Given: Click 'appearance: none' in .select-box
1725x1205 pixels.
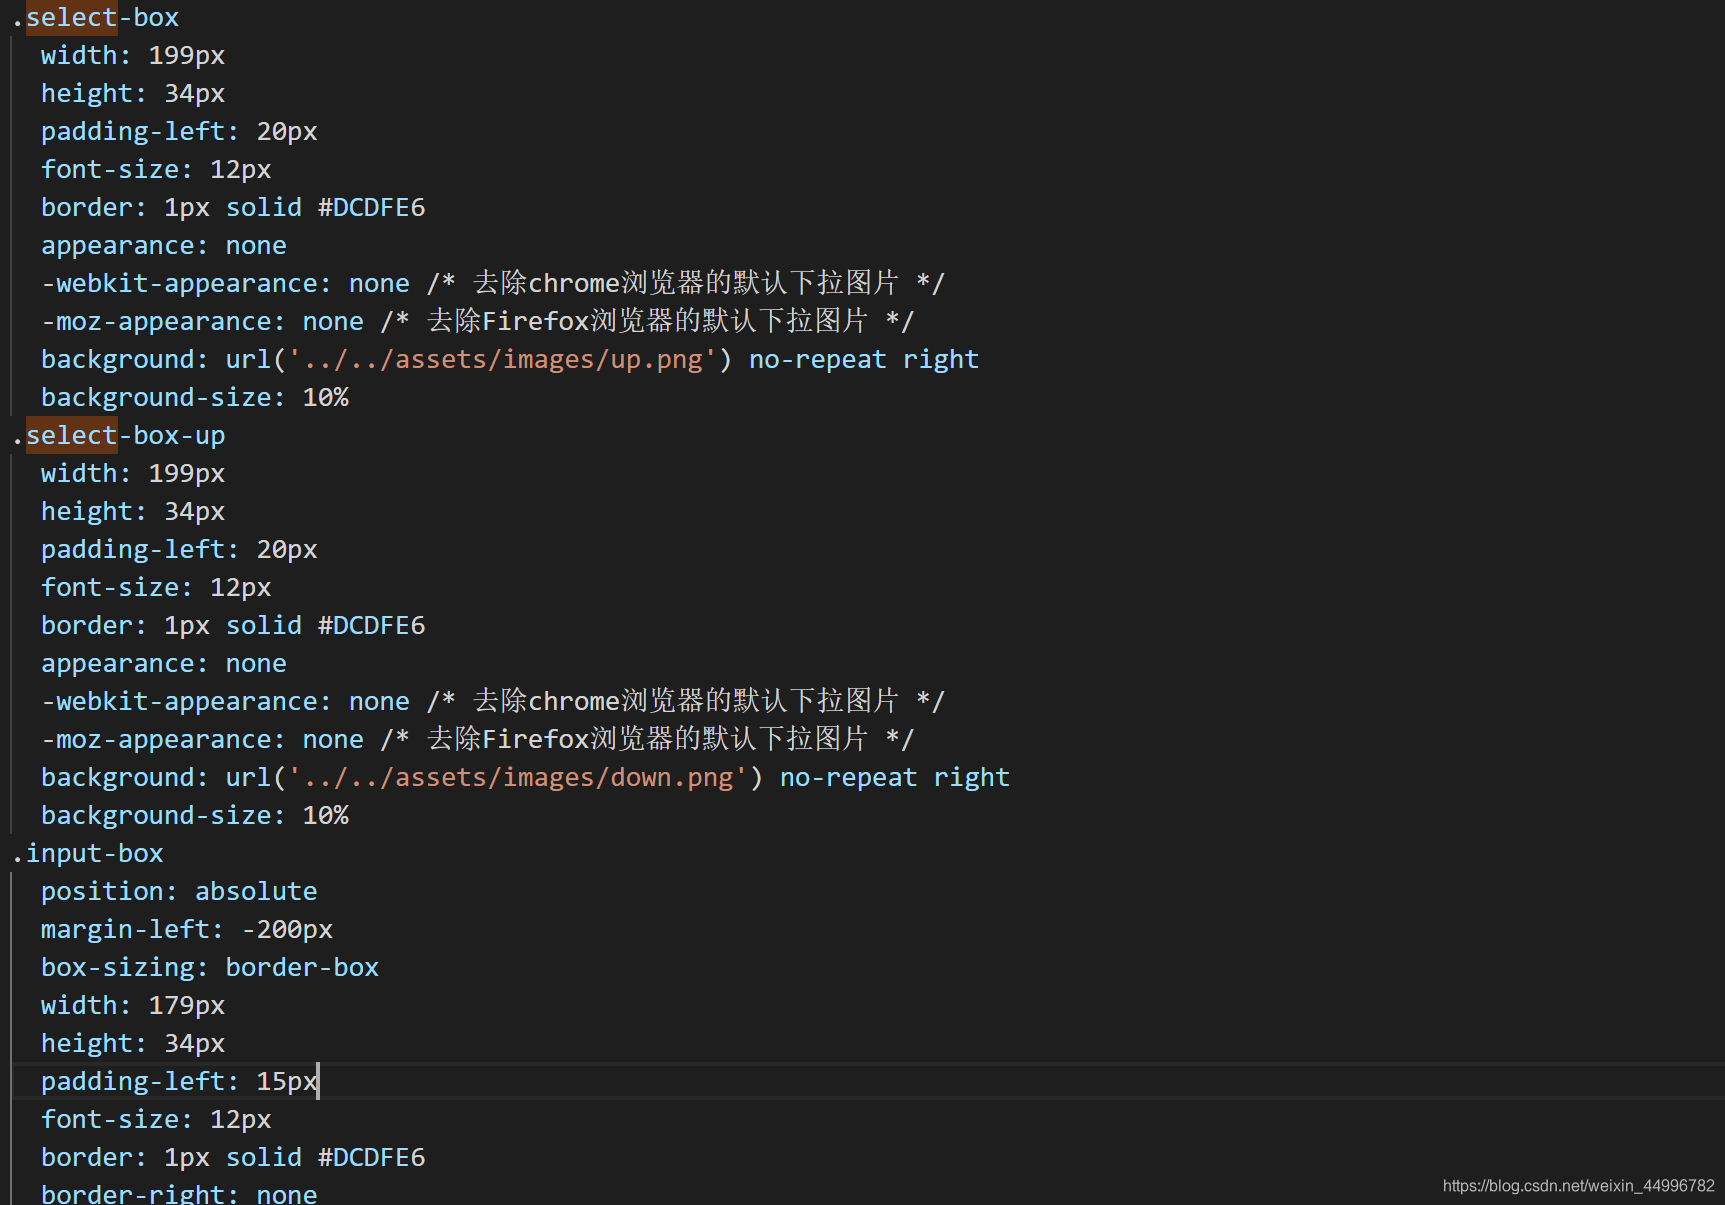Looking at the screenshot, I should pos(164,246).
